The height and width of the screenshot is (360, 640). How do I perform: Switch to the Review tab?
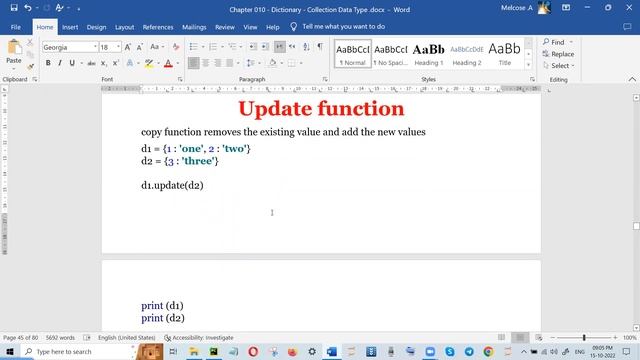click(x=225, y=27)
